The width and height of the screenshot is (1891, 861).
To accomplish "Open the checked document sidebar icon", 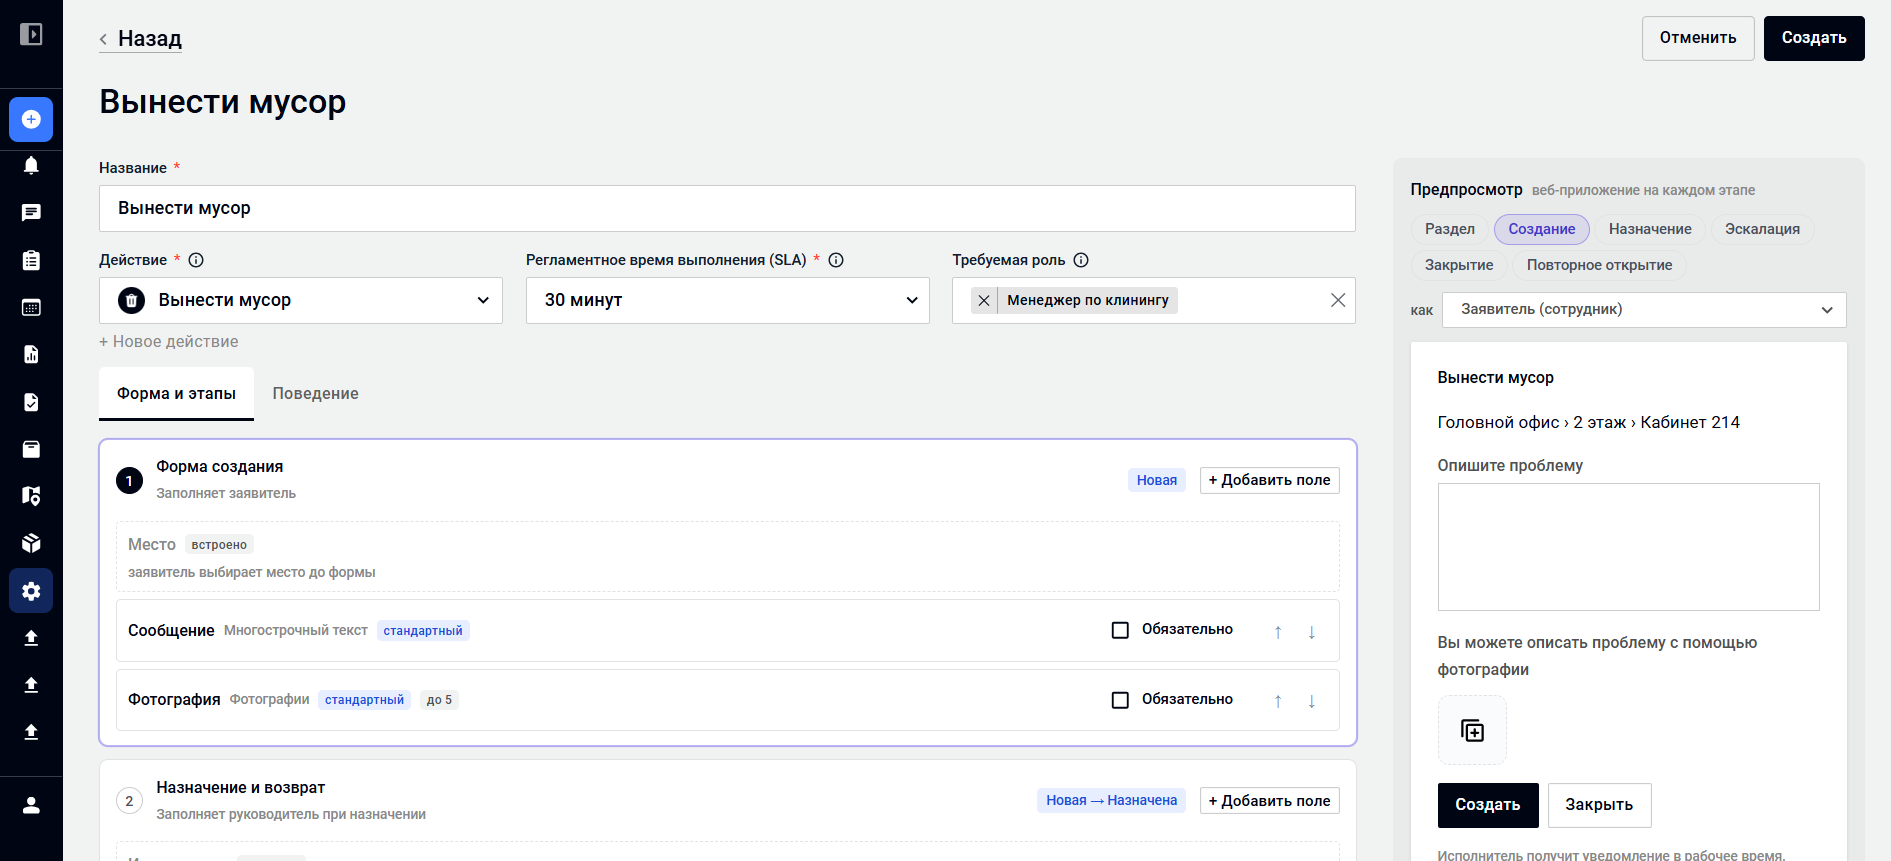I will pos(31,402).
